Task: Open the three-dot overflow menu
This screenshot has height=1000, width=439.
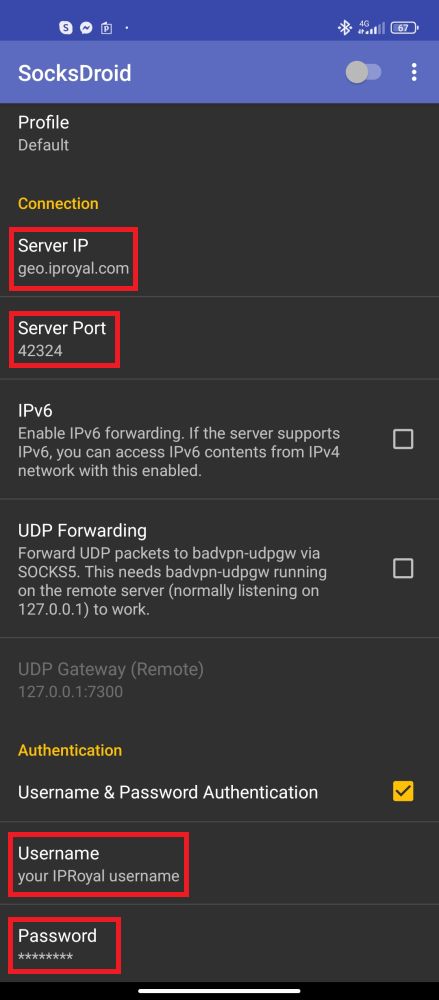Action: coord(414,72)
